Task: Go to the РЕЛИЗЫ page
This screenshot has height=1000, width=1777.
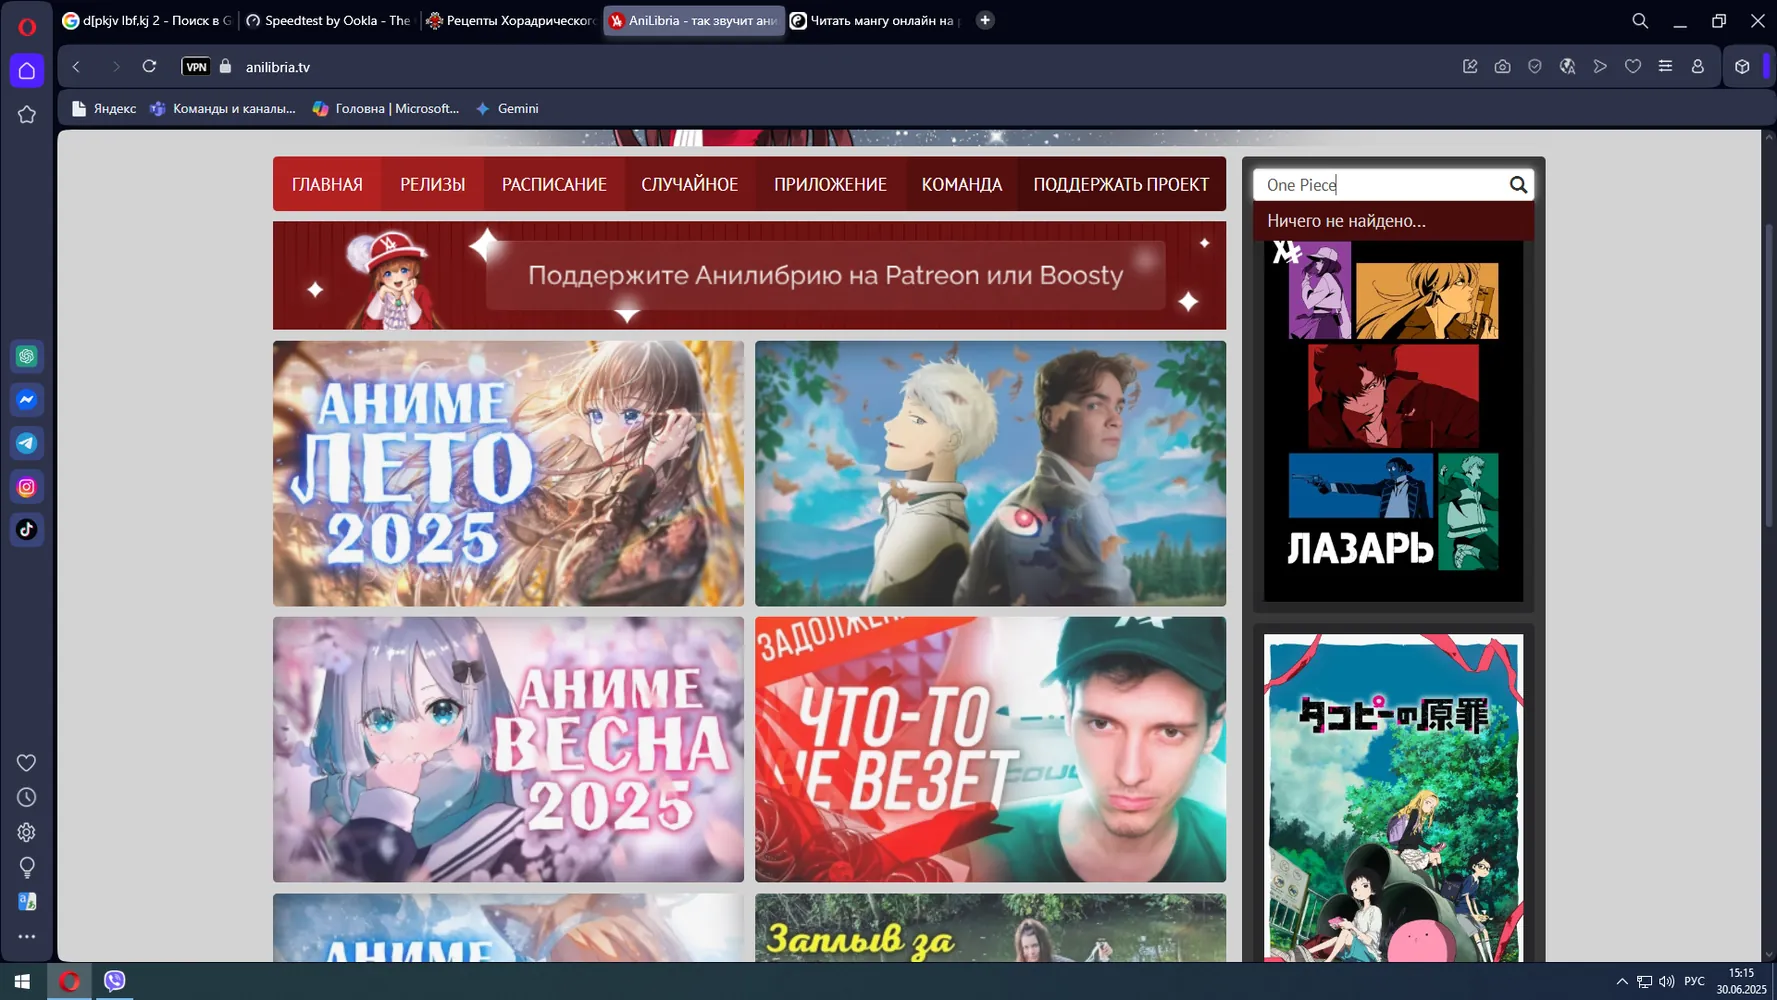Action: [x=432, y=185]
